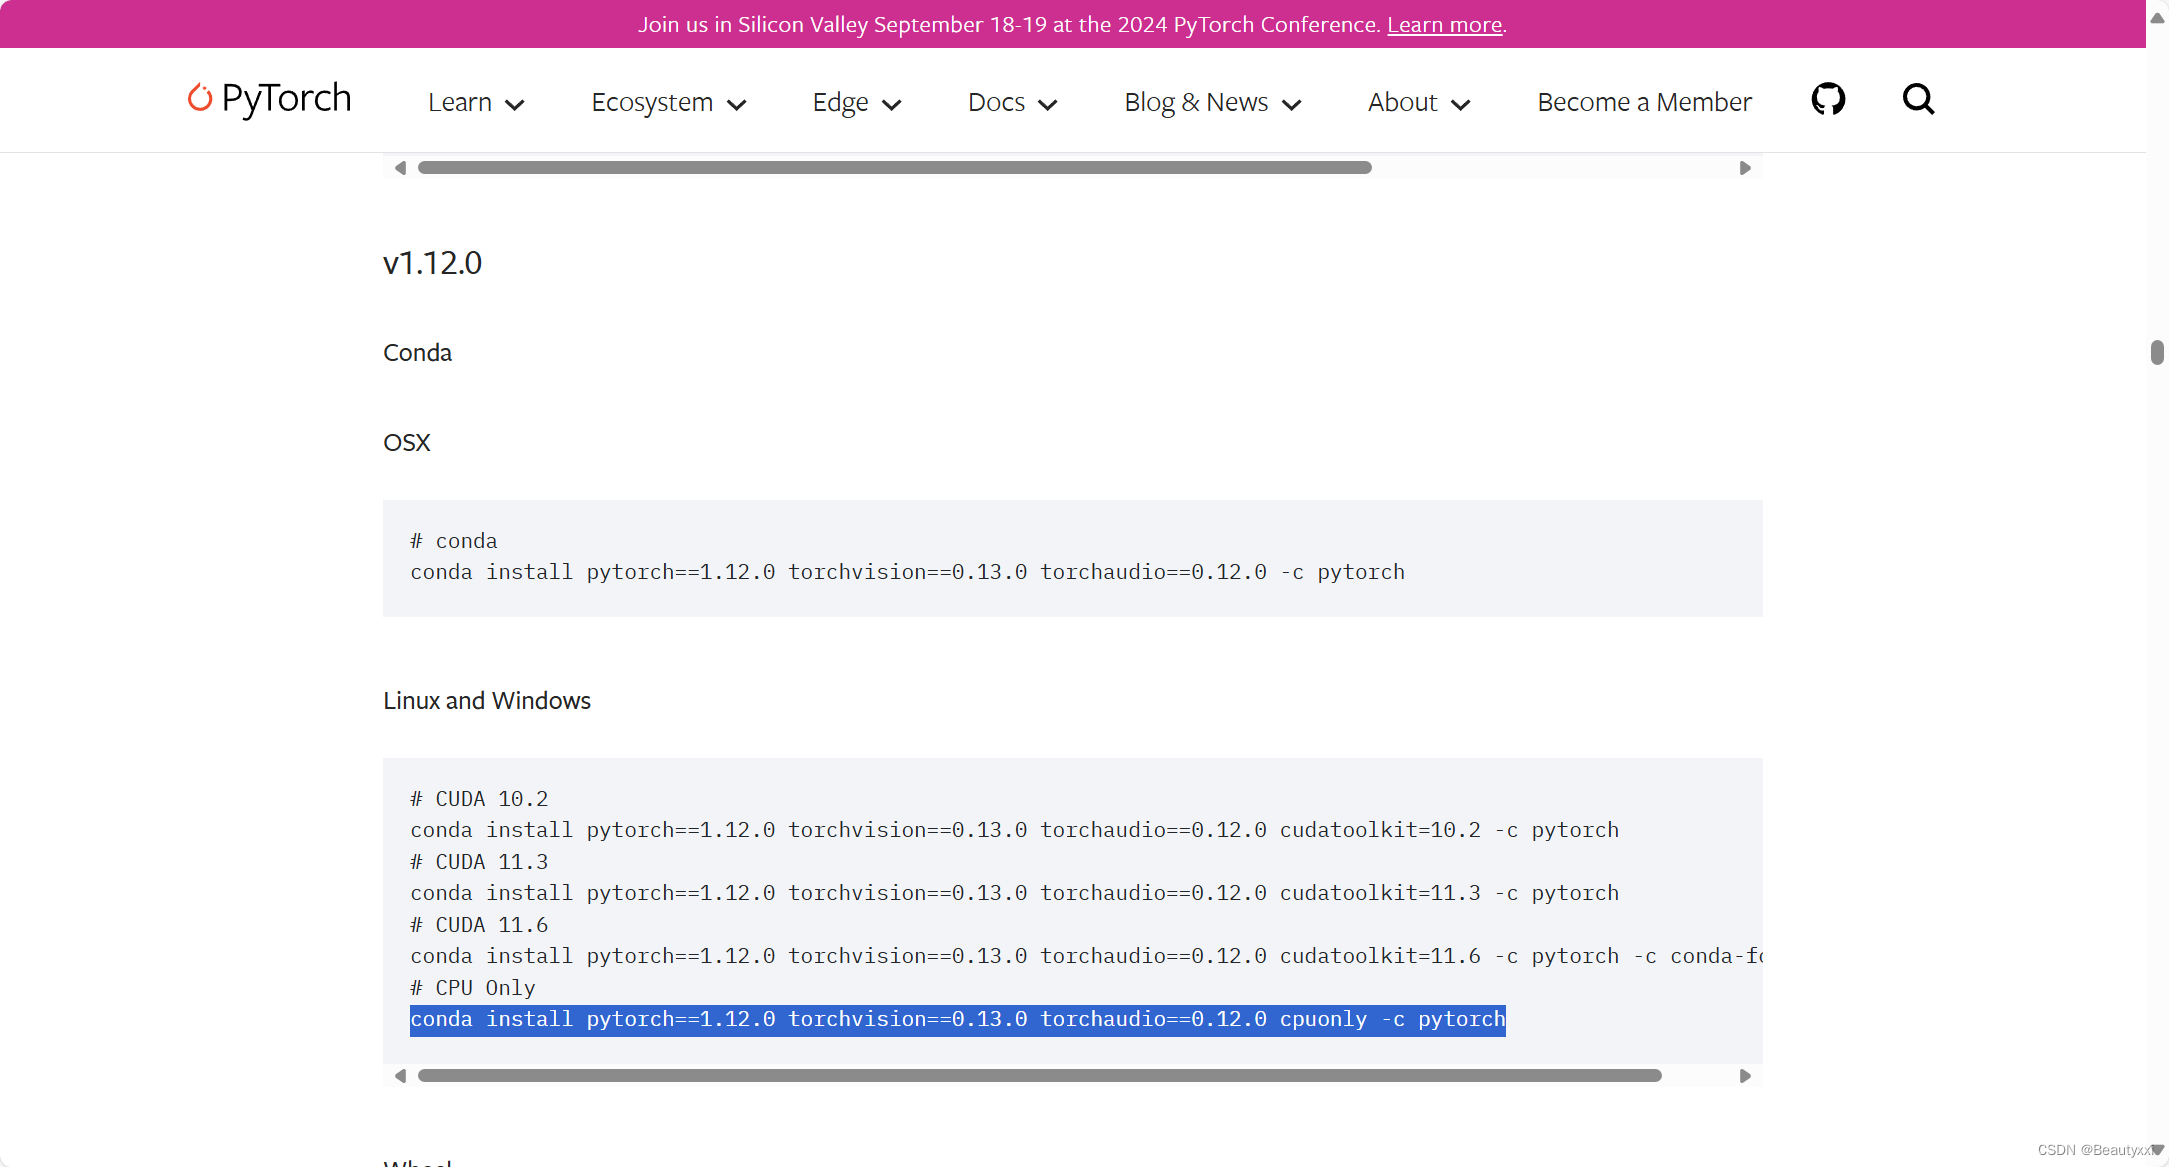The image size is (2169, 1167).
Task: Click the page vertical scrollbar thumb
Action: coord(2157,353)
